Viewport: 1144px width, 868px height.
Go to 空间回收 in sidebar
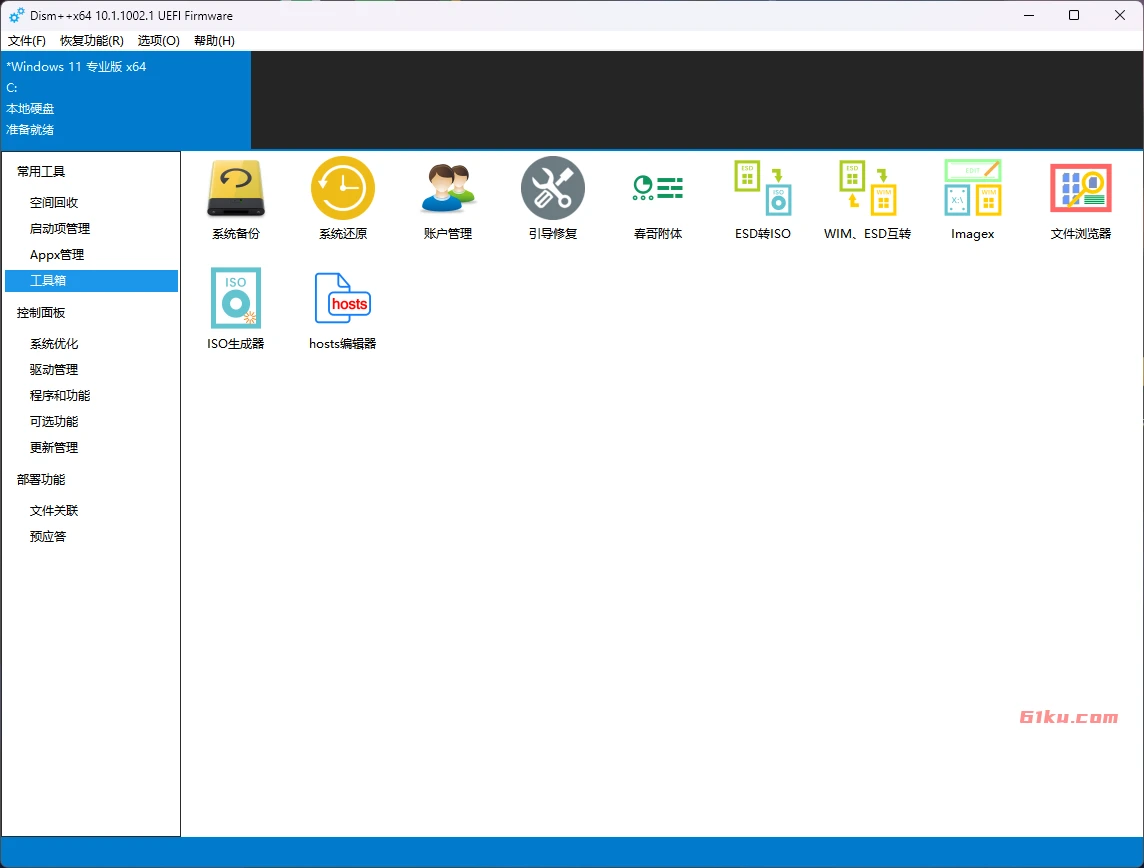tap(54, 203)
